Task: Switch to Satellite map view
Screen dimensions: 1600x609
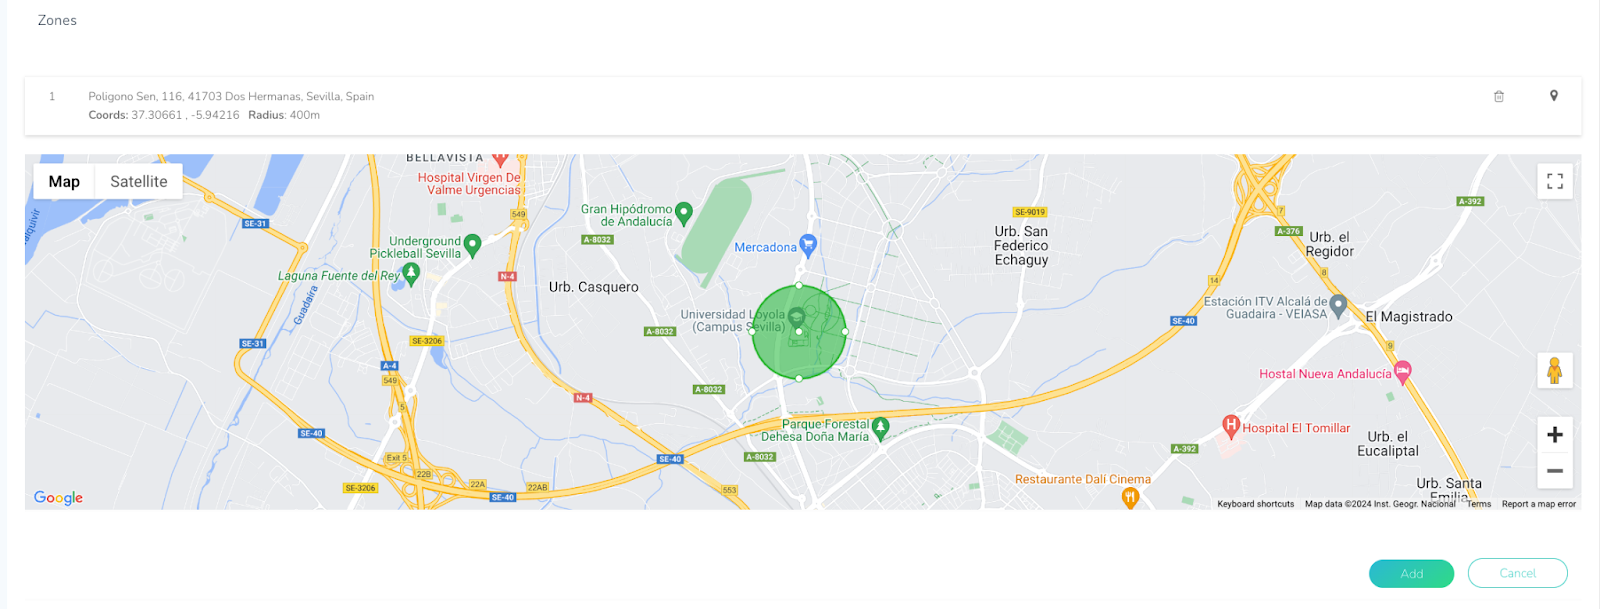Action: coord(139,182)
